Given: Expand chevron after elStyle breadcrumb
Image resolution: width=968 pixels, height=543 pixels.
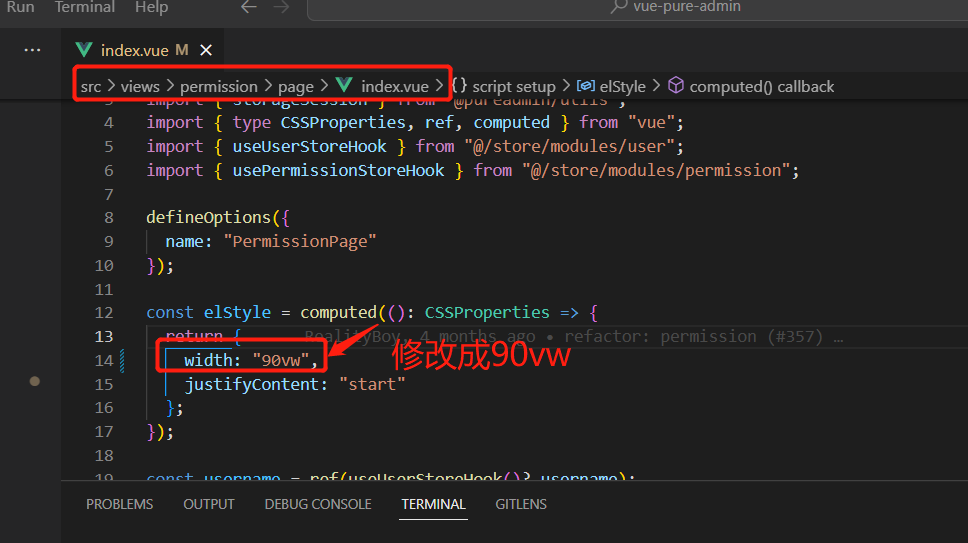Looking at the screenshot, I should (656, 86).
